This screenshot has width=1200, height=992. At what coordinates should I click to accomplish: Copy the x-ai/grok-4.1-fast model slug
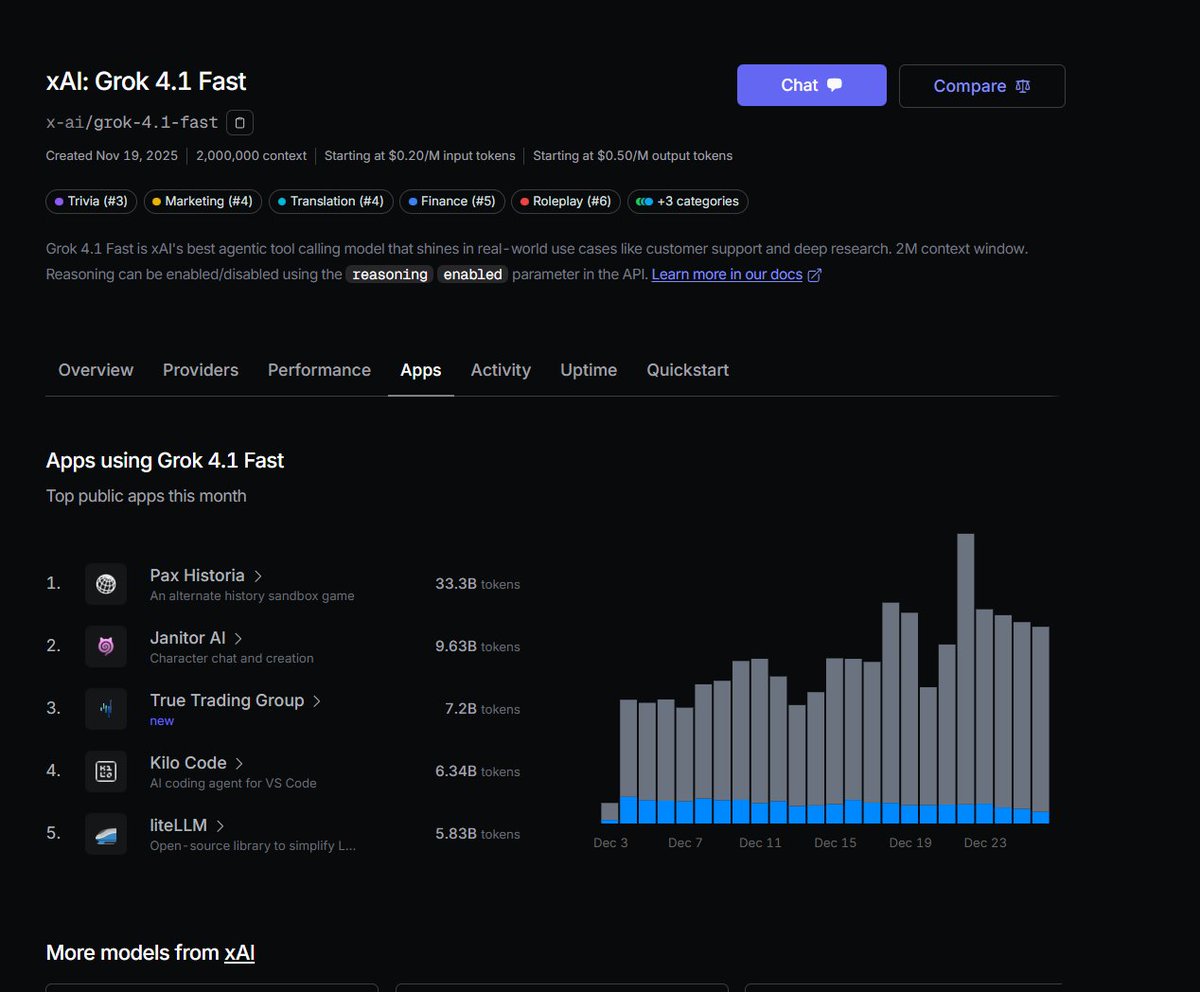(x=240, y=123)
